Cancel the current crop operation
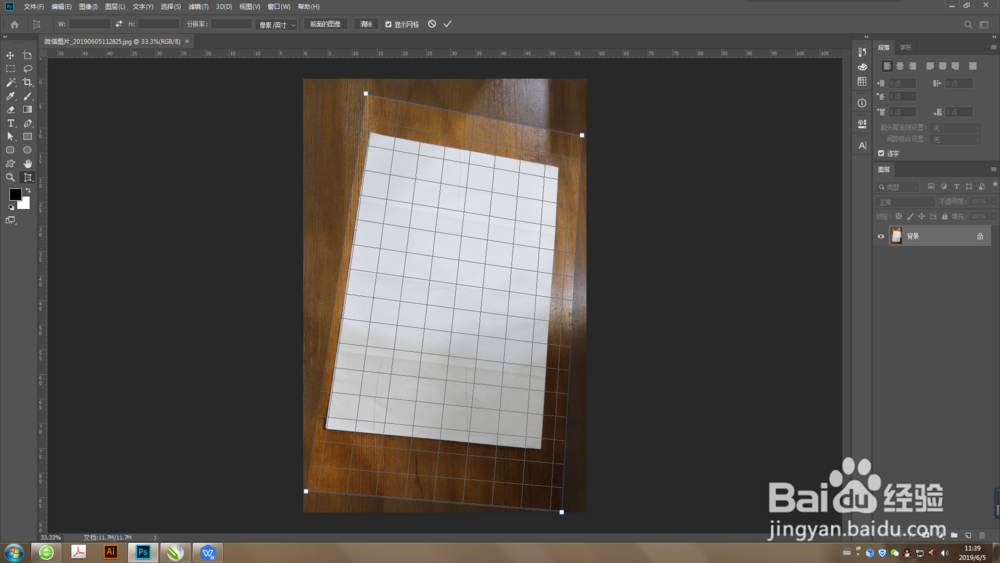Viewport: 1000px width, 563px height. [x=432, y=24]
